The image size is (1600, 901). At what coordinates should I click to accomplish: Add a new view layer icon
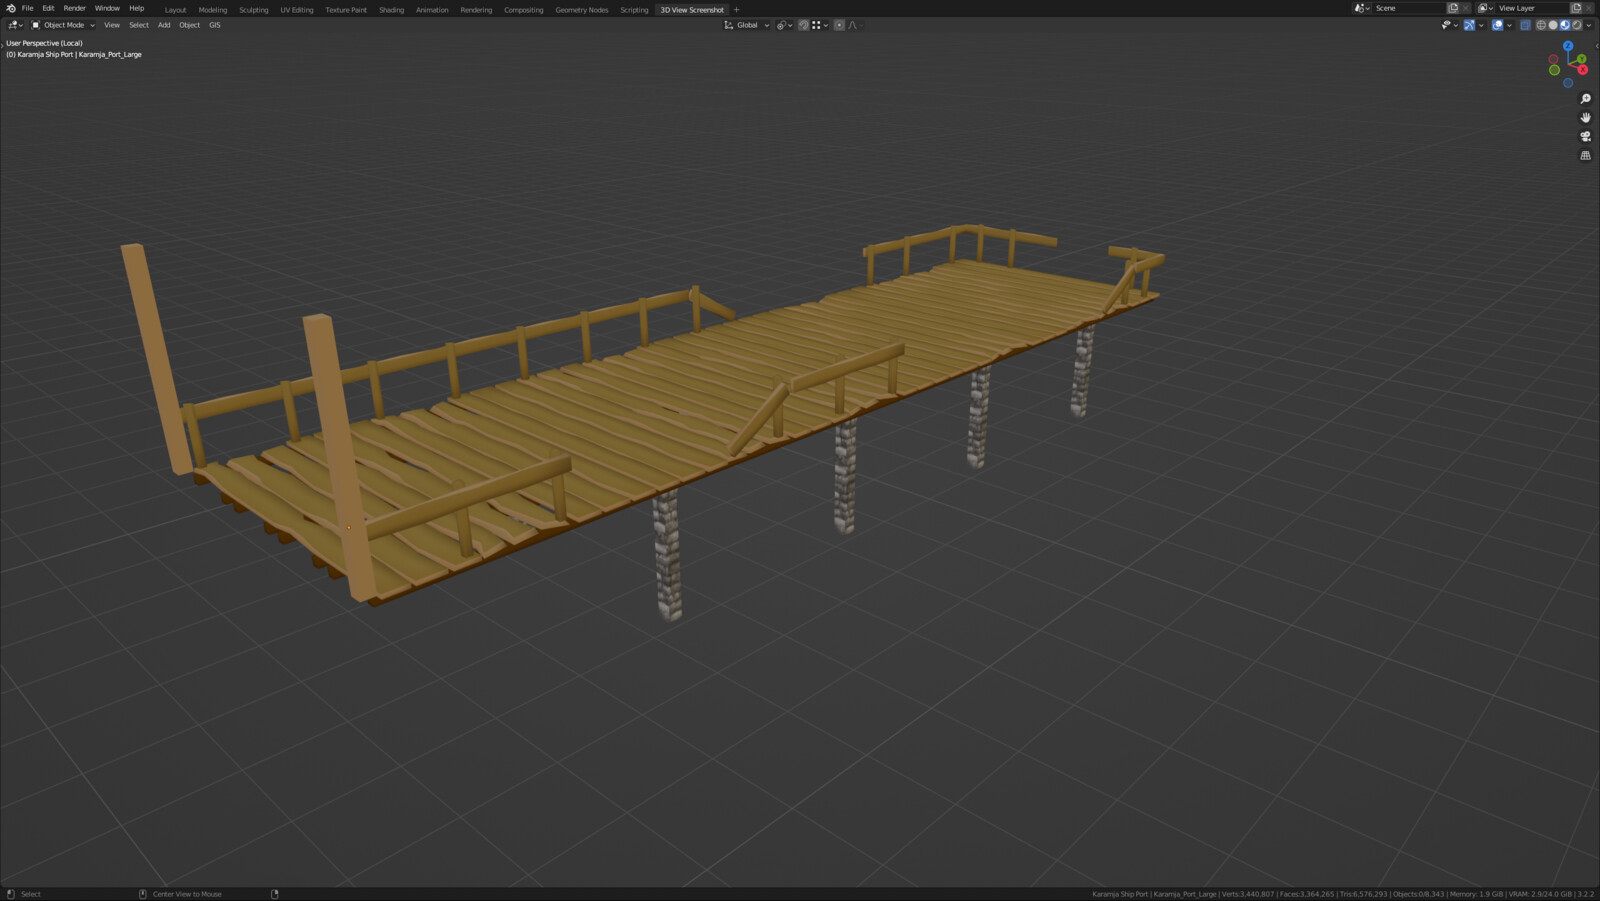click(1576, 8)
